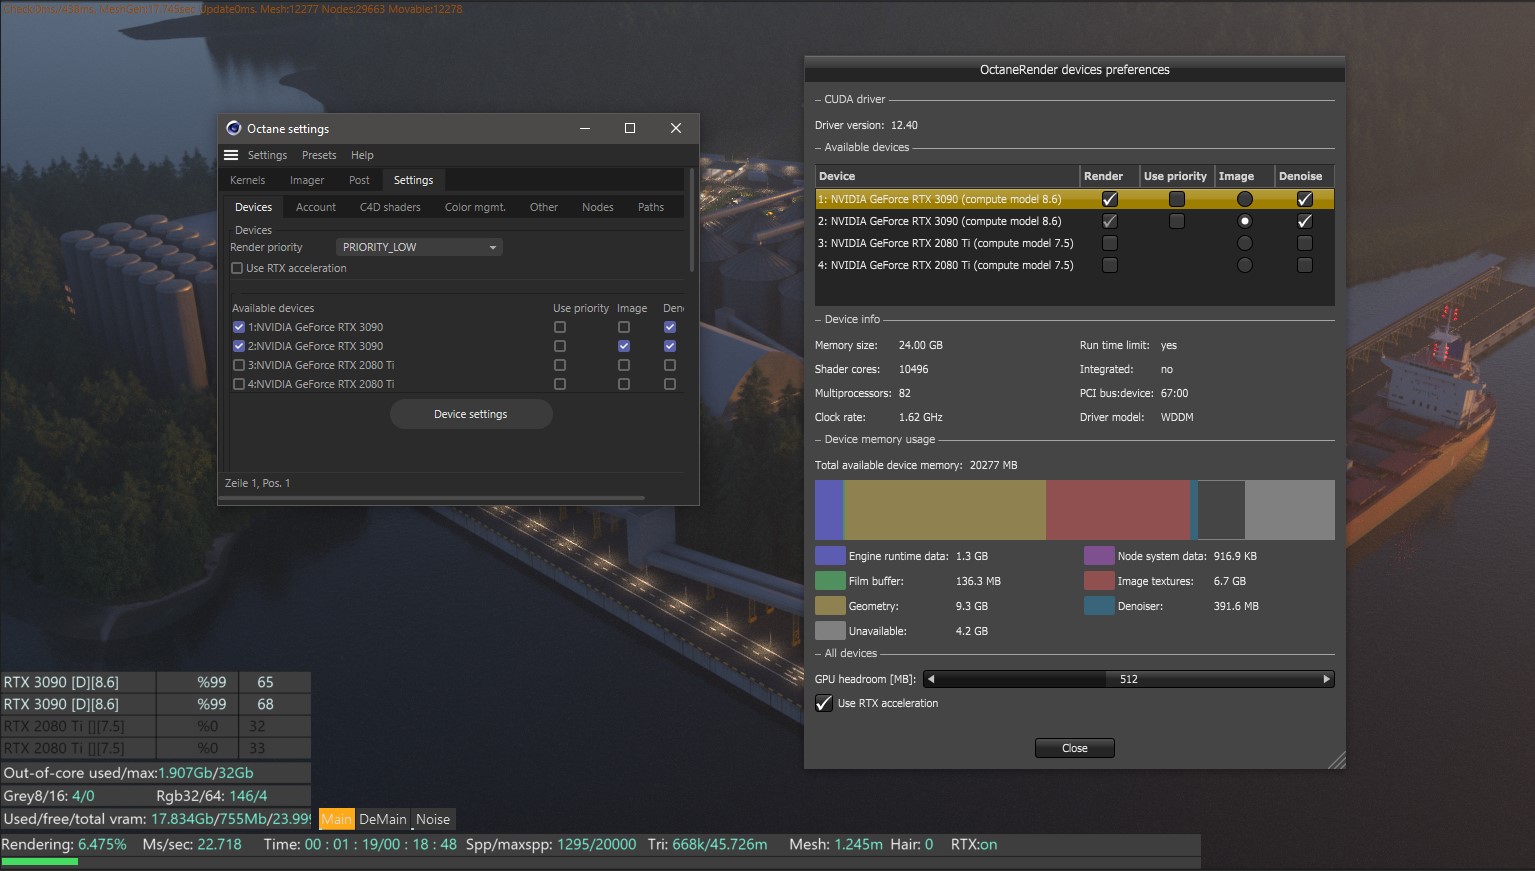1535x871 pixels.
Task: Toggle Render checkbox for device 1 in devices preferences
Action: [1110, 199]
